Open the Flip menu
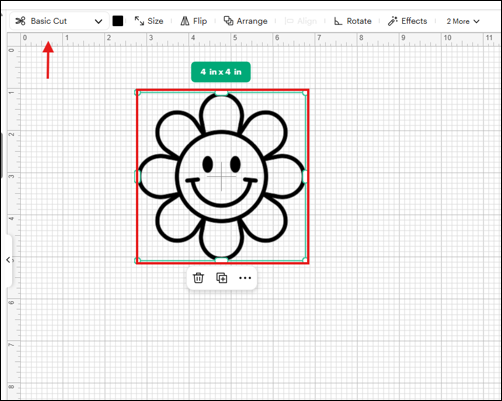The image size is (502, 401). pyautogui.click(x=194, y=21)
